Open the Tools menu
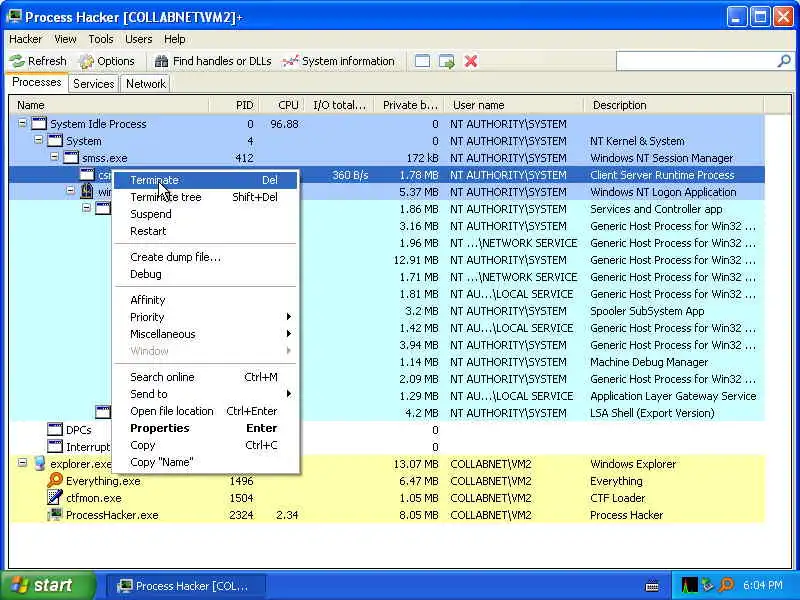Viewport: 800px width, 600px height. pyautogui.click(x=101, y=39)
